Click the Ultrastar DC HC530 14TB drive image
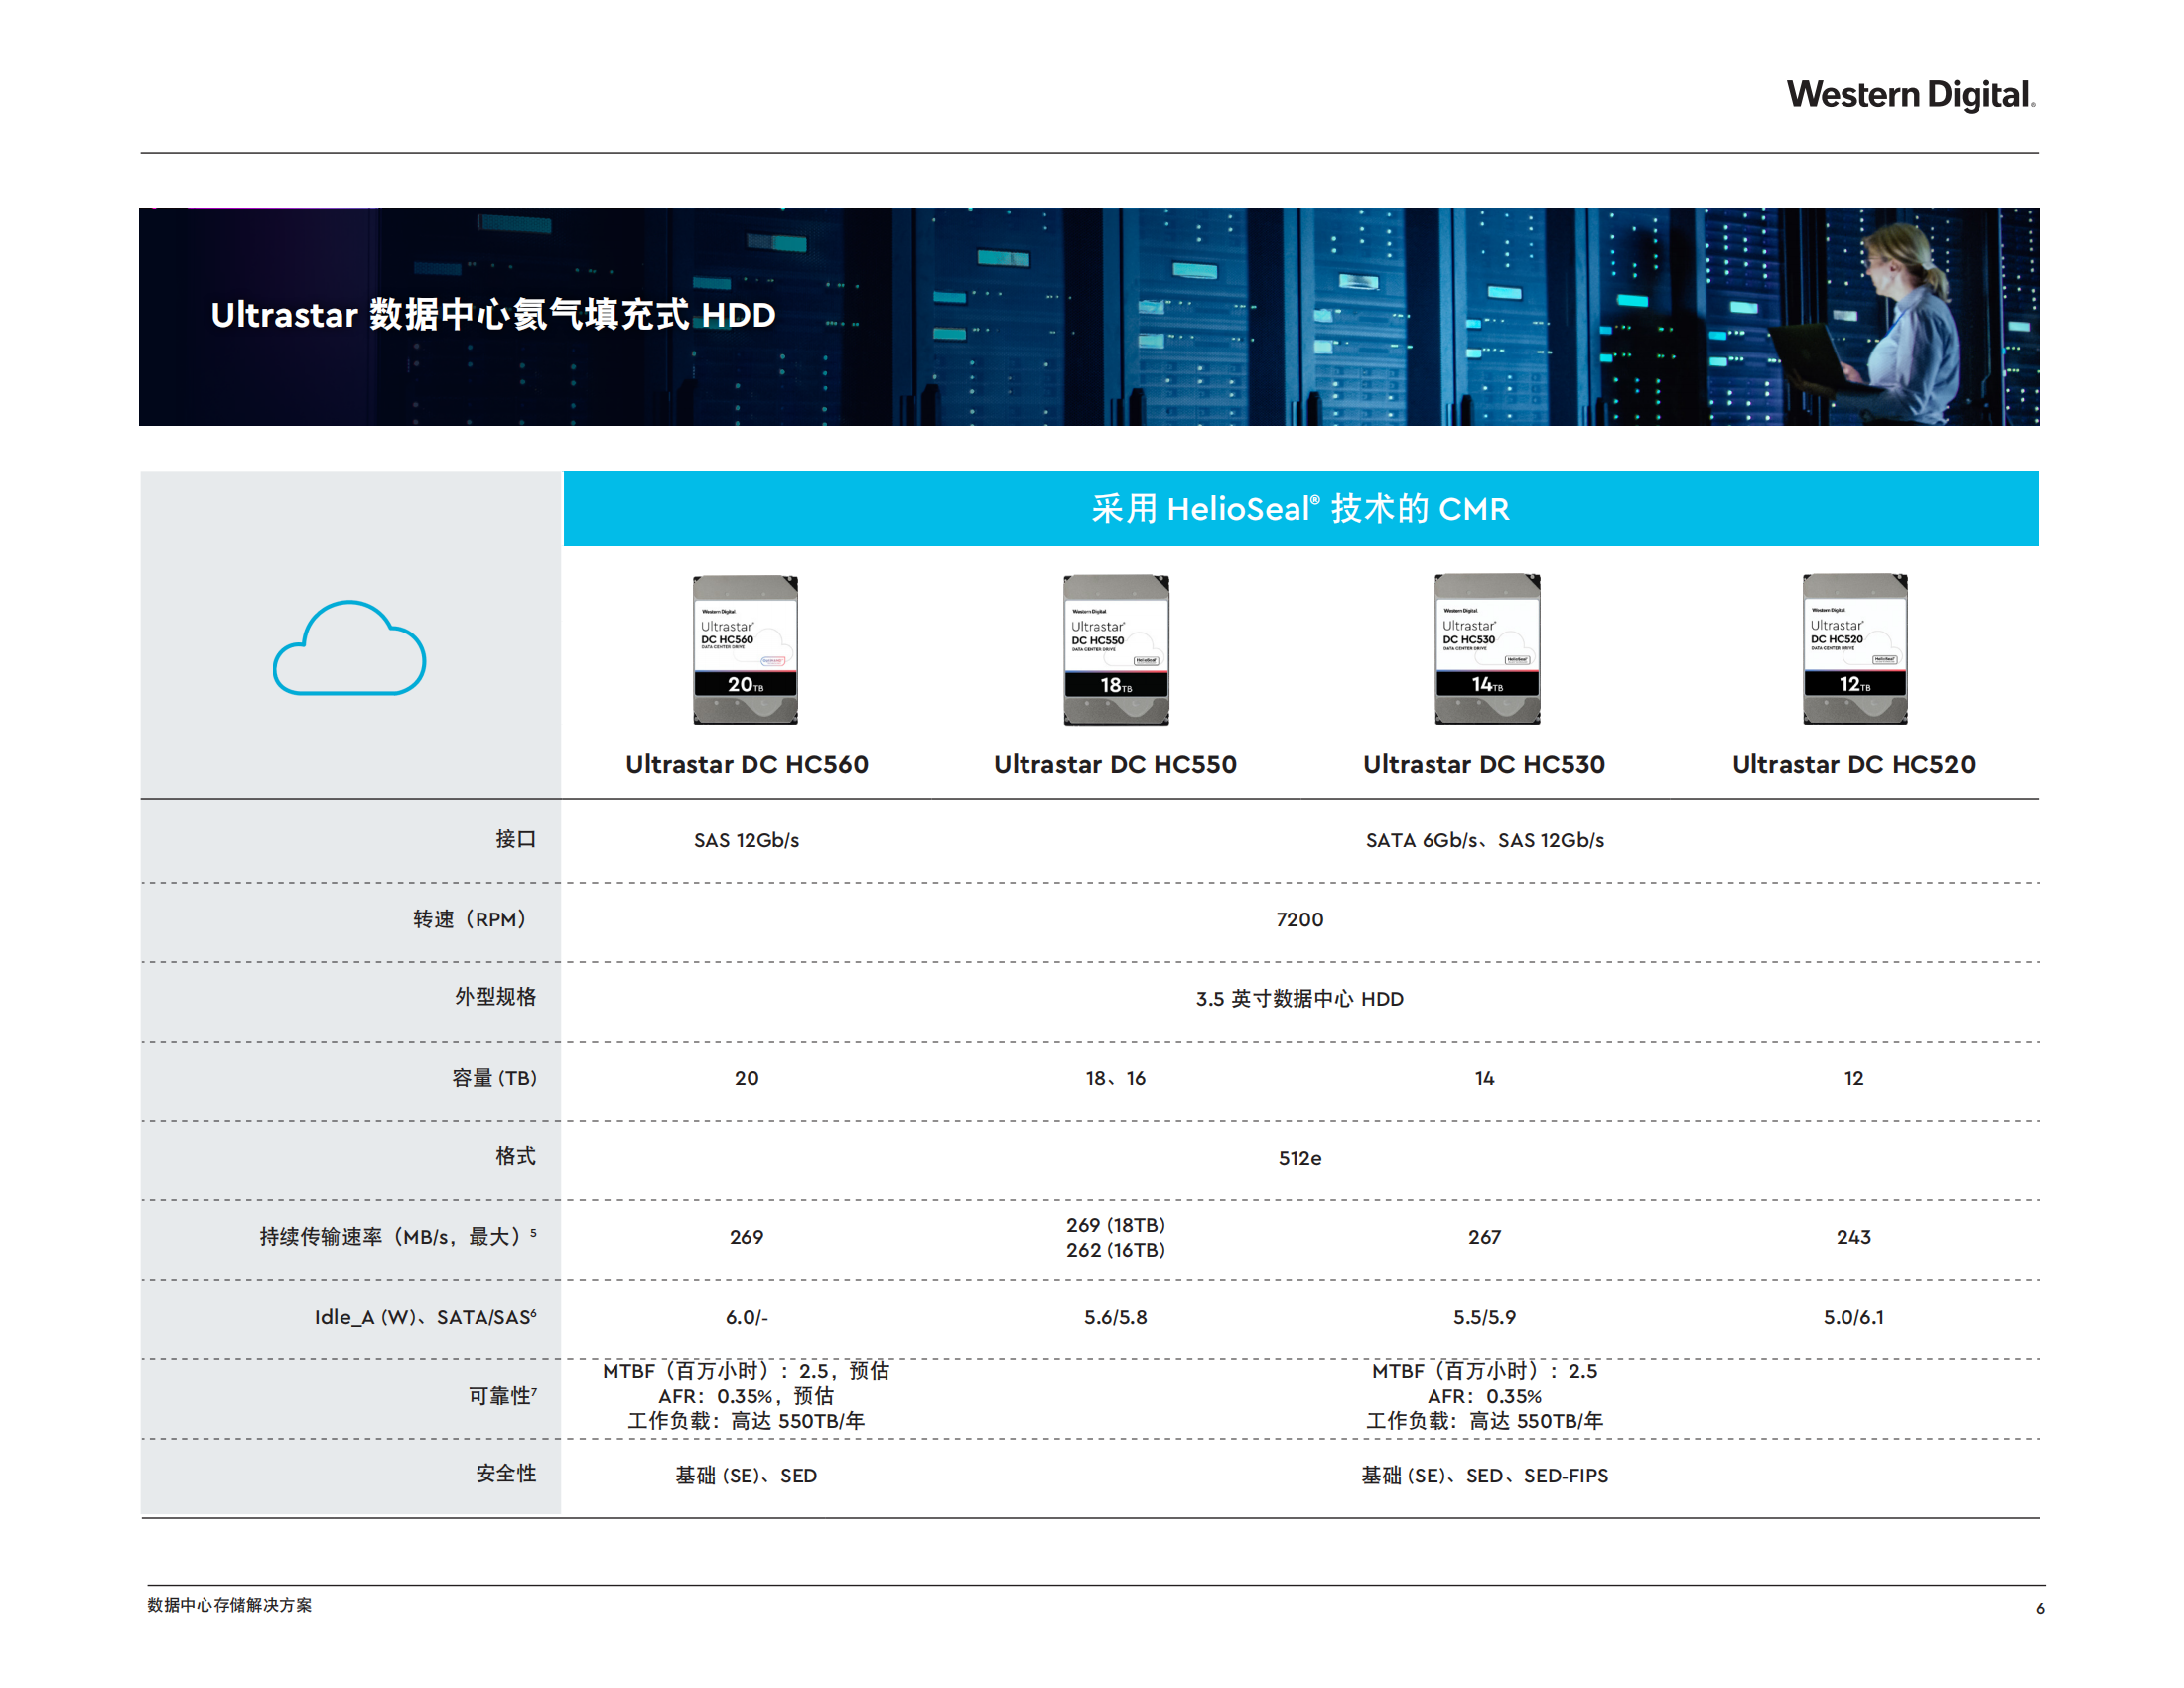This screenshot has height=1688, width=2184. tap(1486, 649)
